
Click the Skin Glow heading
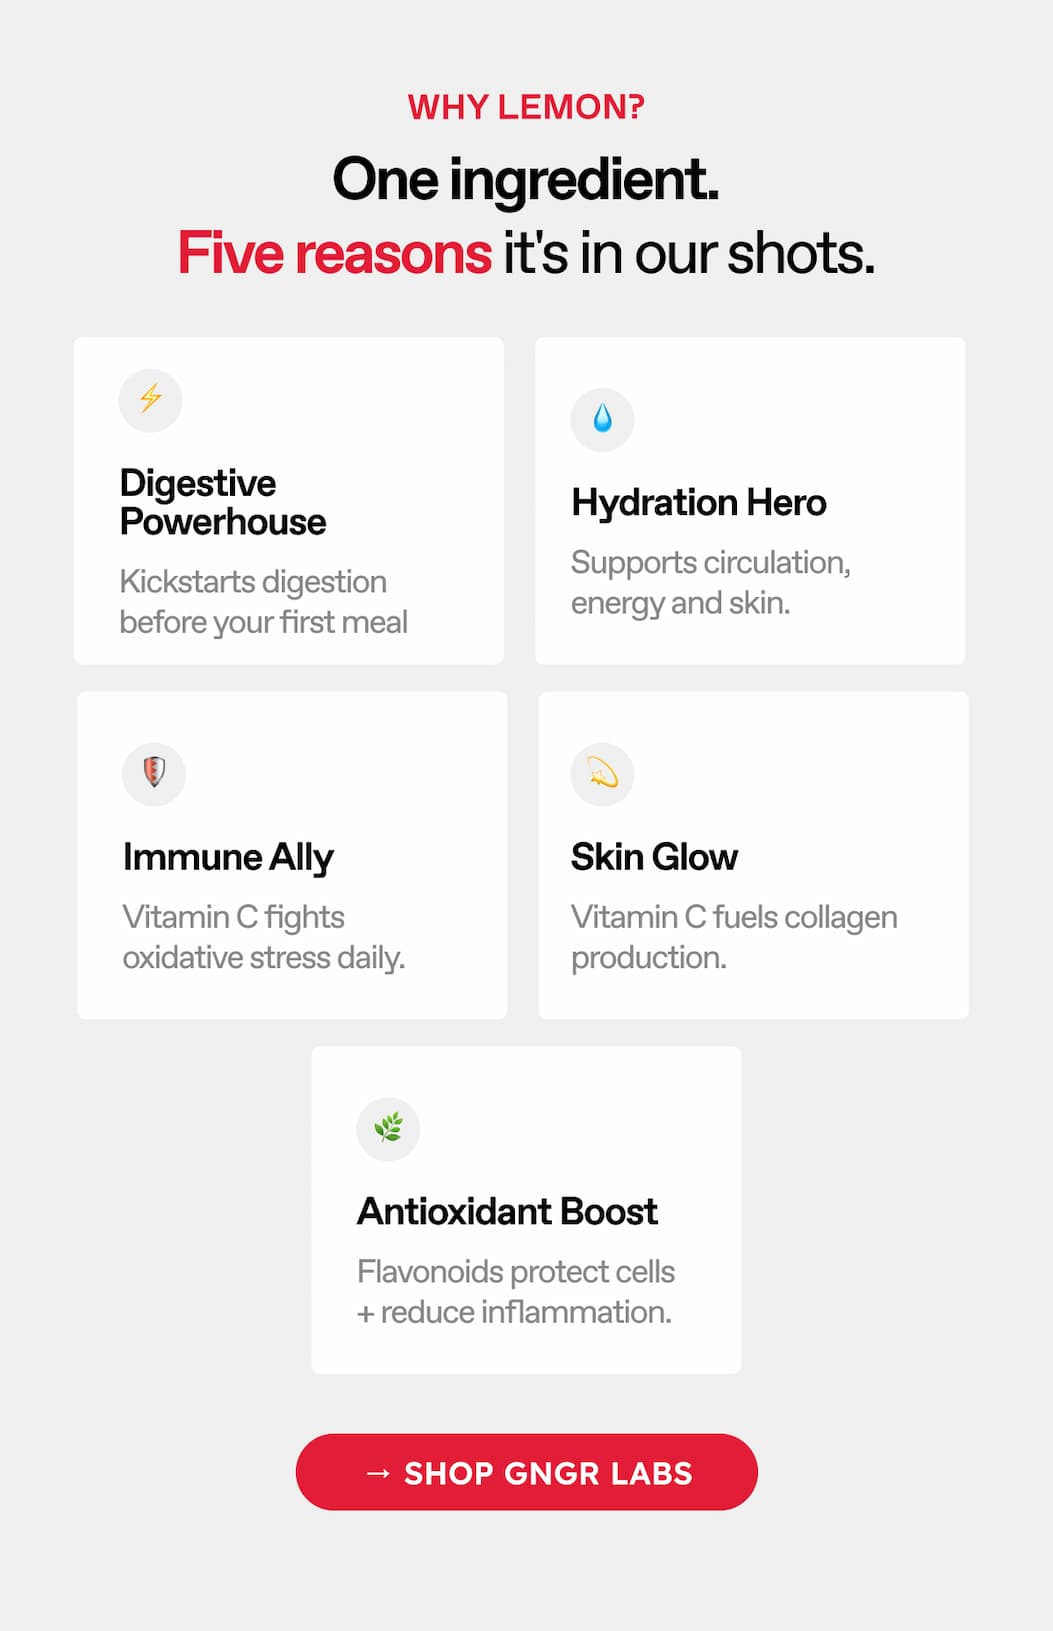(654, 857)
